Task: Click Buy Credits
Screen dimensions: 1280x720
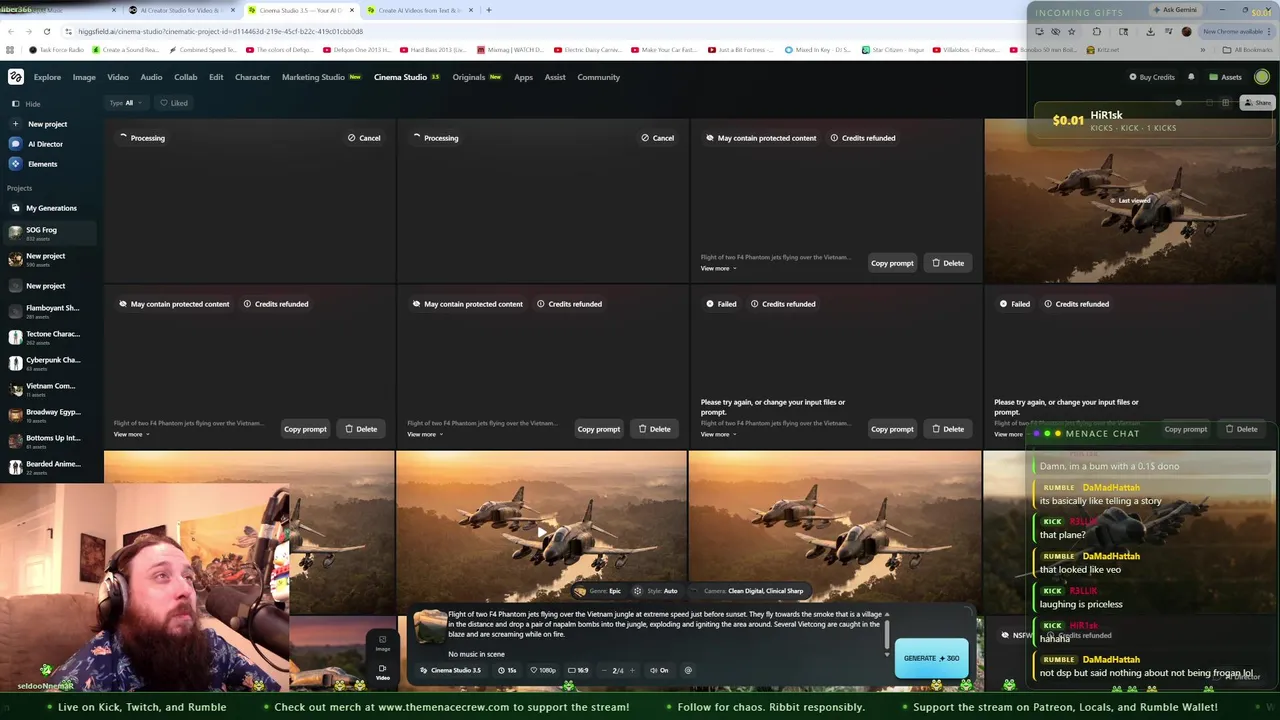Action: (1152, 77)
